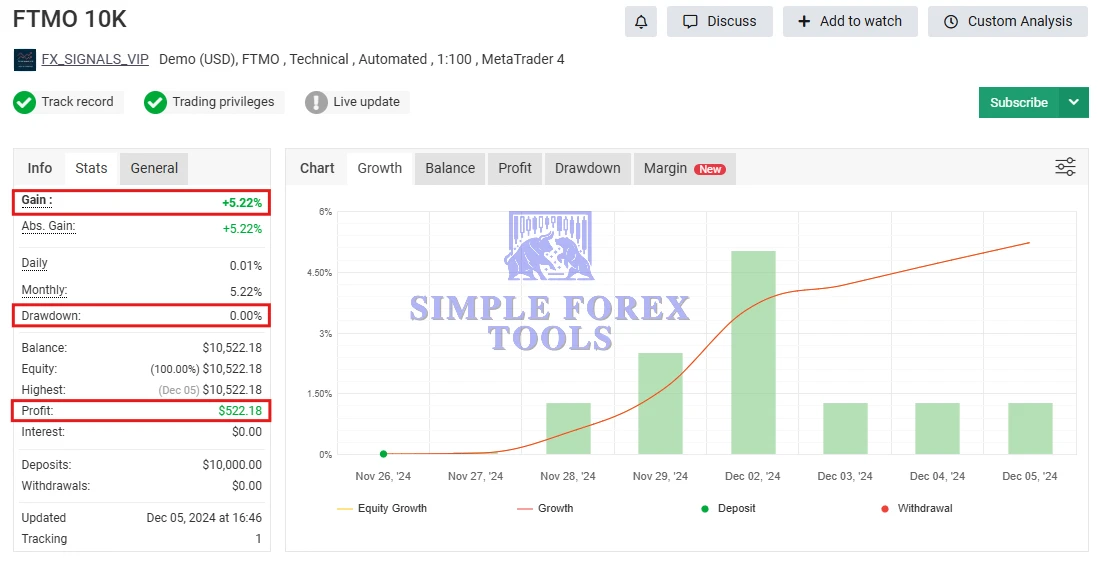The width and height of the screenshot is (1098, 566).
Task: Click the Dec 03 green bar
Action: click(x=845, y=429)
